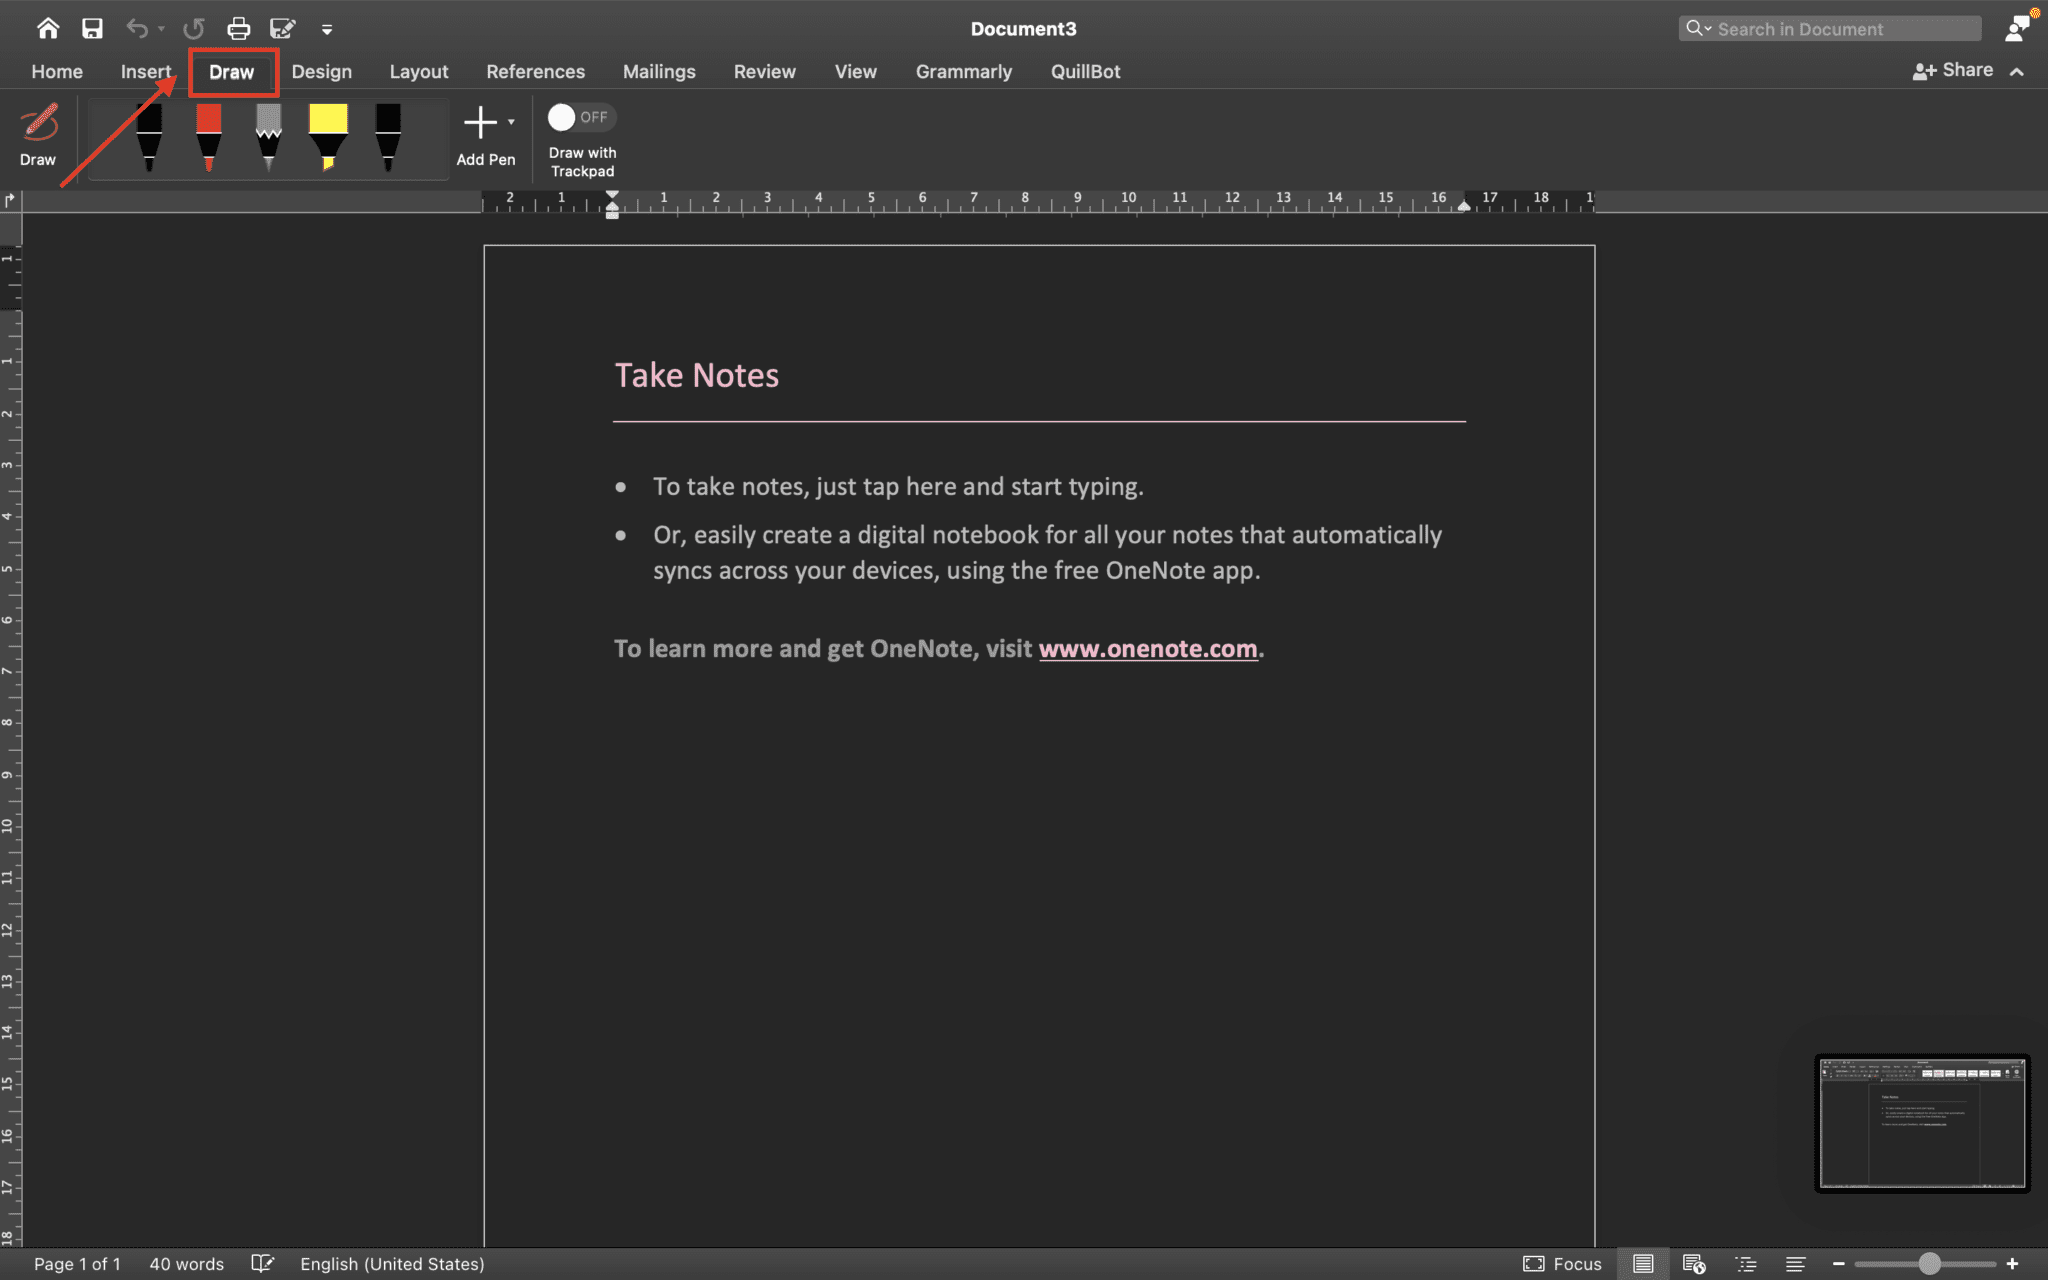Viewport: 2048px width, 1280px height.
Task: Select the red felt tip pen
Action: pyautogui.click(x=208, y=135)
